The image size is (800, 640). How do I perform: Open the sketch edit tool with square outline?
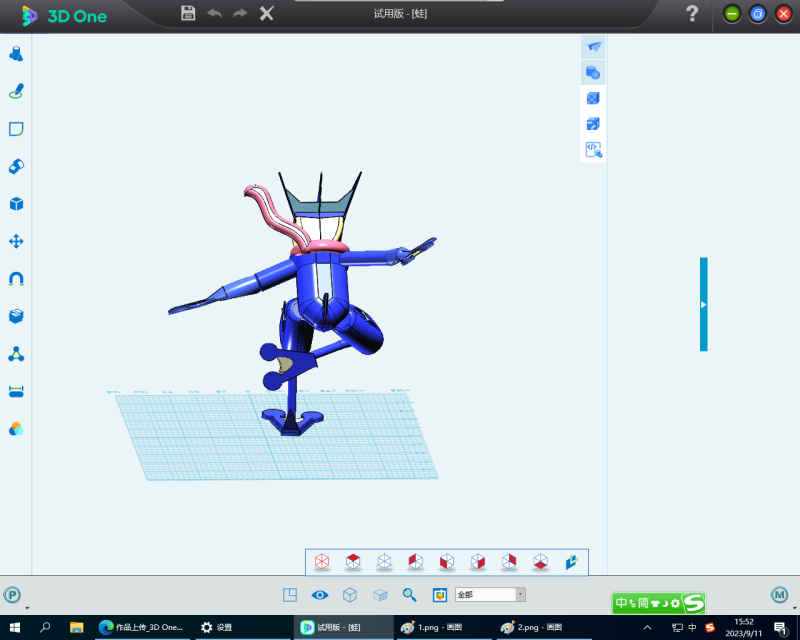[16, 129]
